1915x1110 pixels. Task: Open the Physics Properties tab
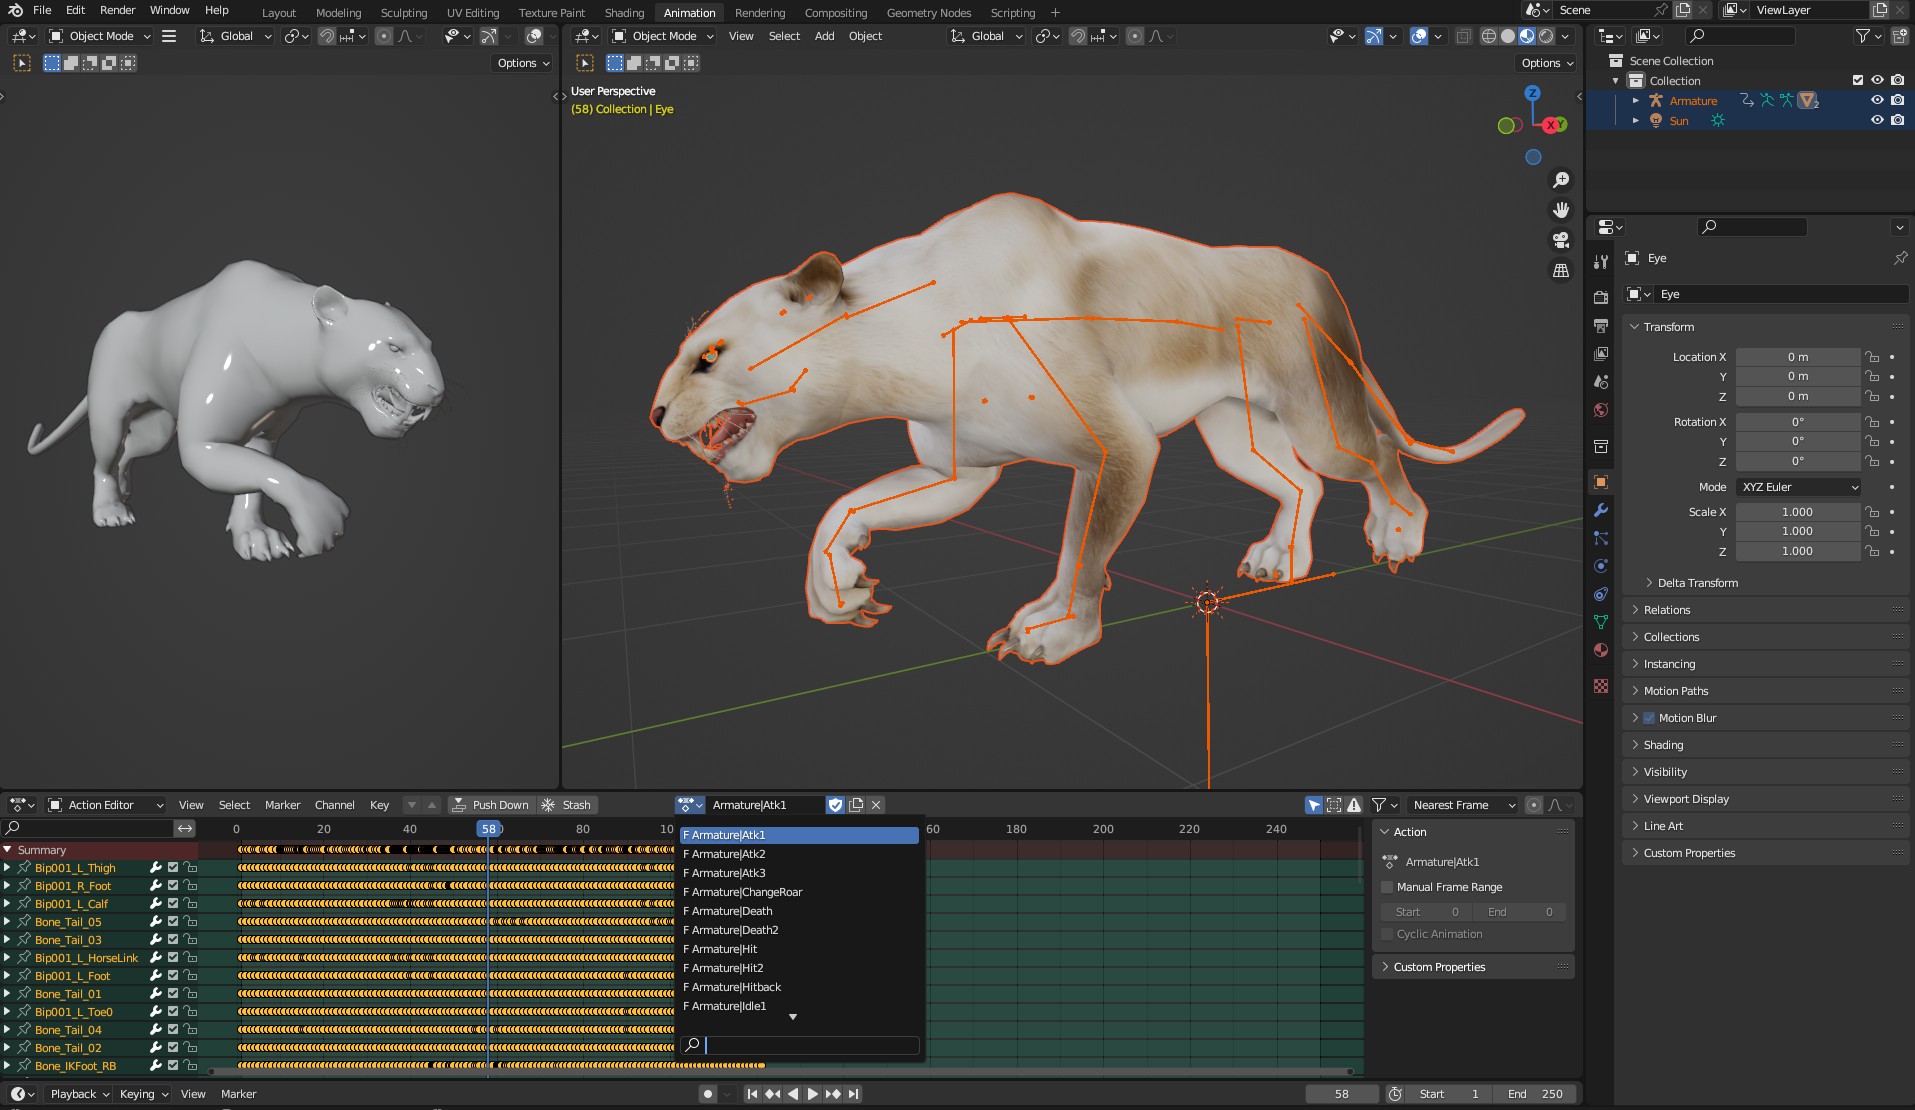(x=1600, y=565)
